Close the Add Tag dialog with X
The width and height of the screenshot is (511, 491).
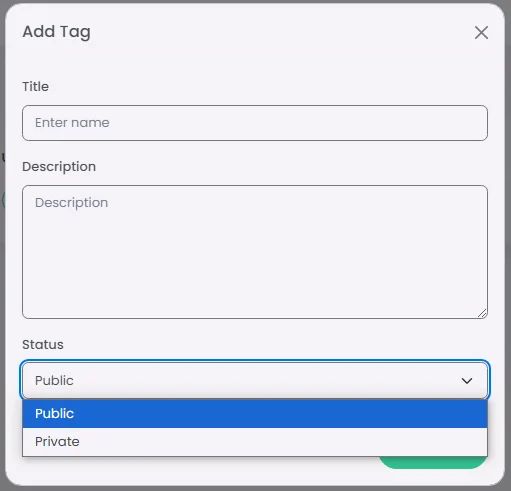pyautogui.click(x=481, y=33)
